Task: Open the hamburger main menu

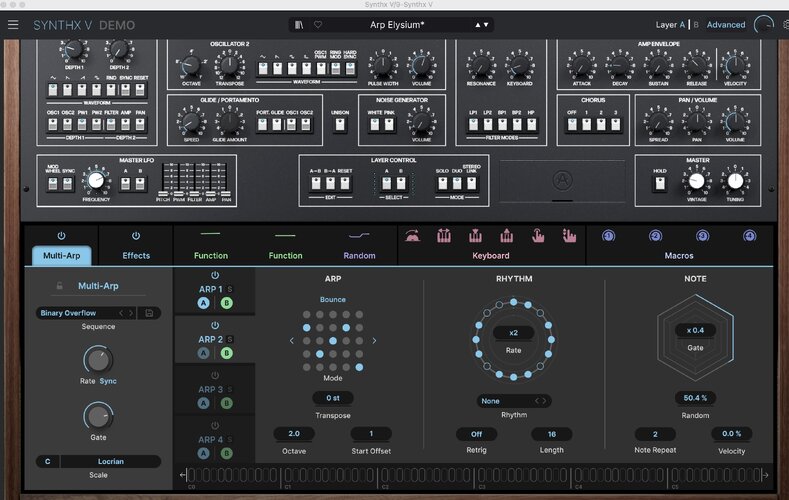Action: (x=13, y=25)
